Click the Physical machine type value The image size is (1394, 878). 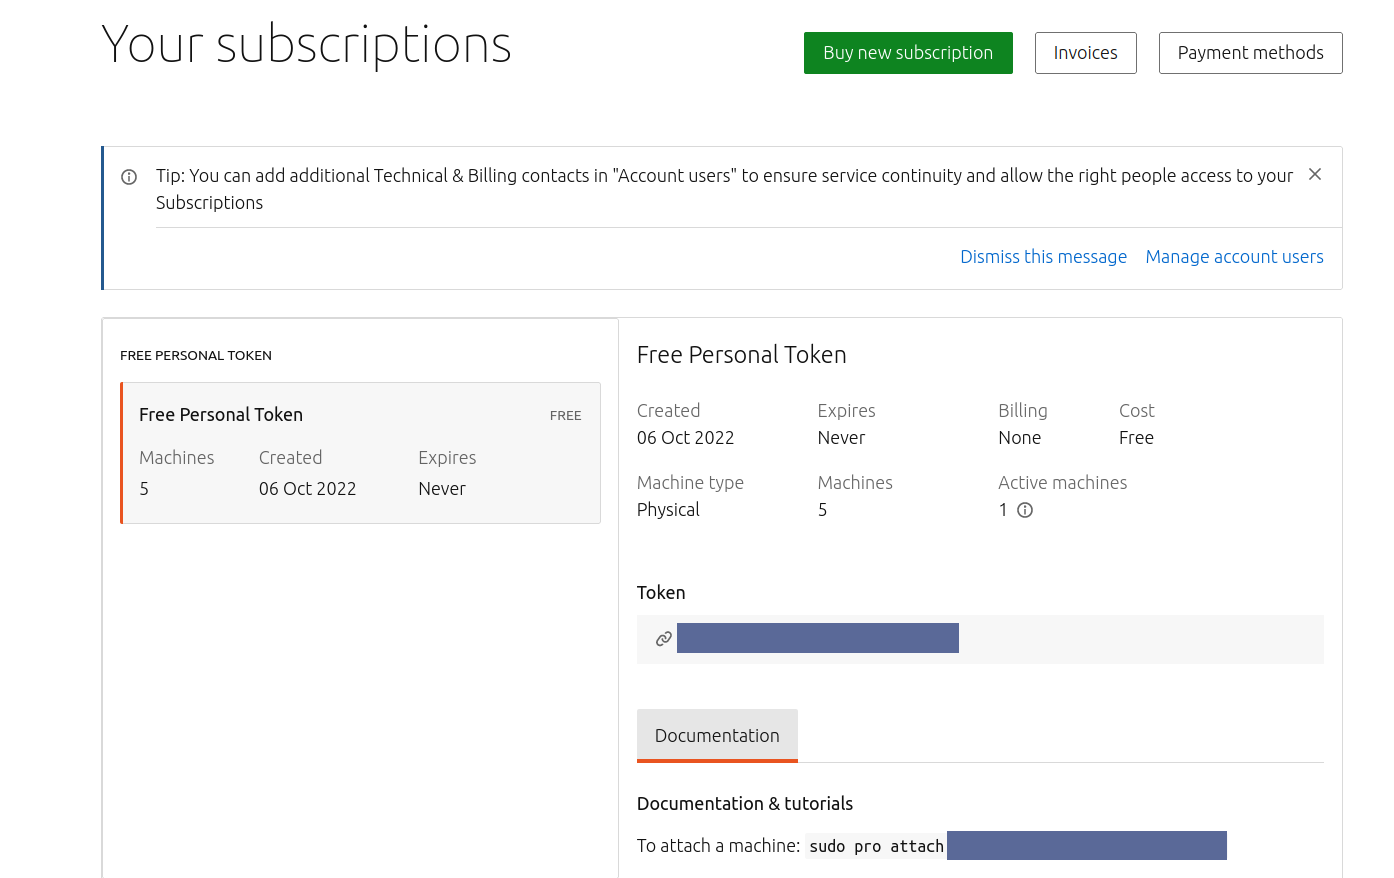(668, 510)
